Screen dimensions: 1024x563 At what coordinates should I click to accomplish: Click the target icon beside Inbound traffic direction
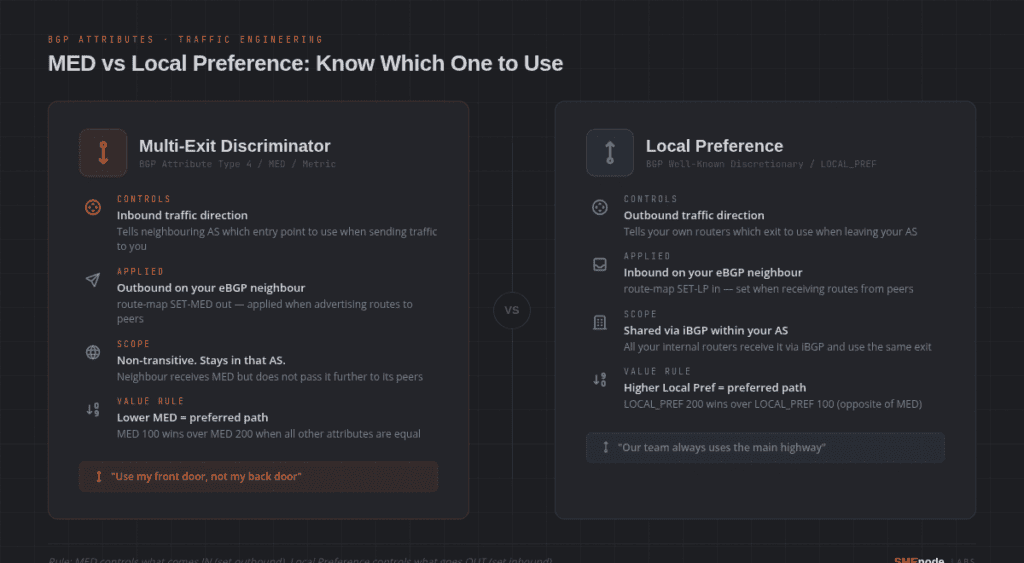click(93, 208)
